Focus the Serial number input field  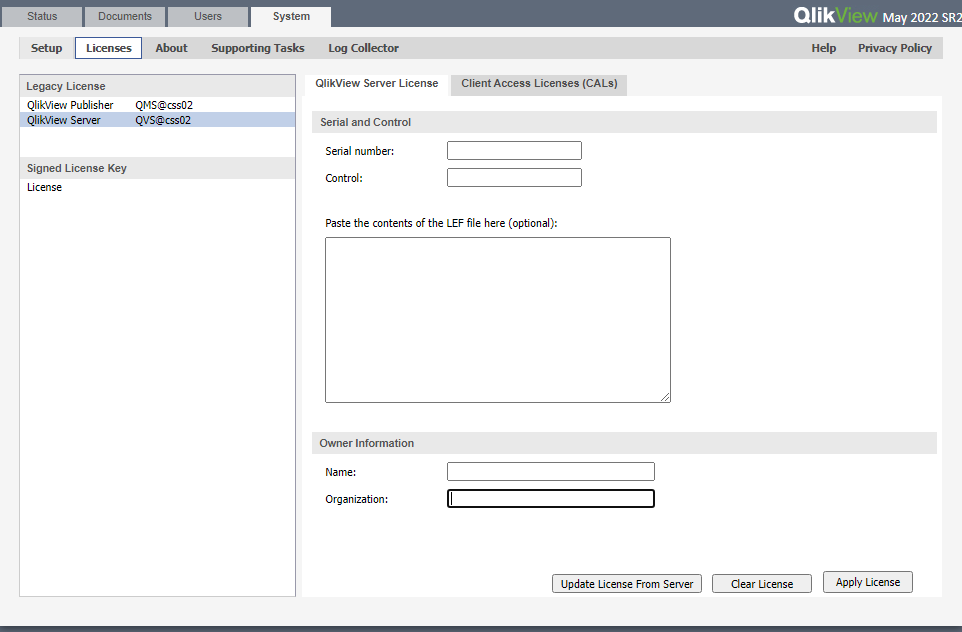pyautogui.click(x=514, y=150)
